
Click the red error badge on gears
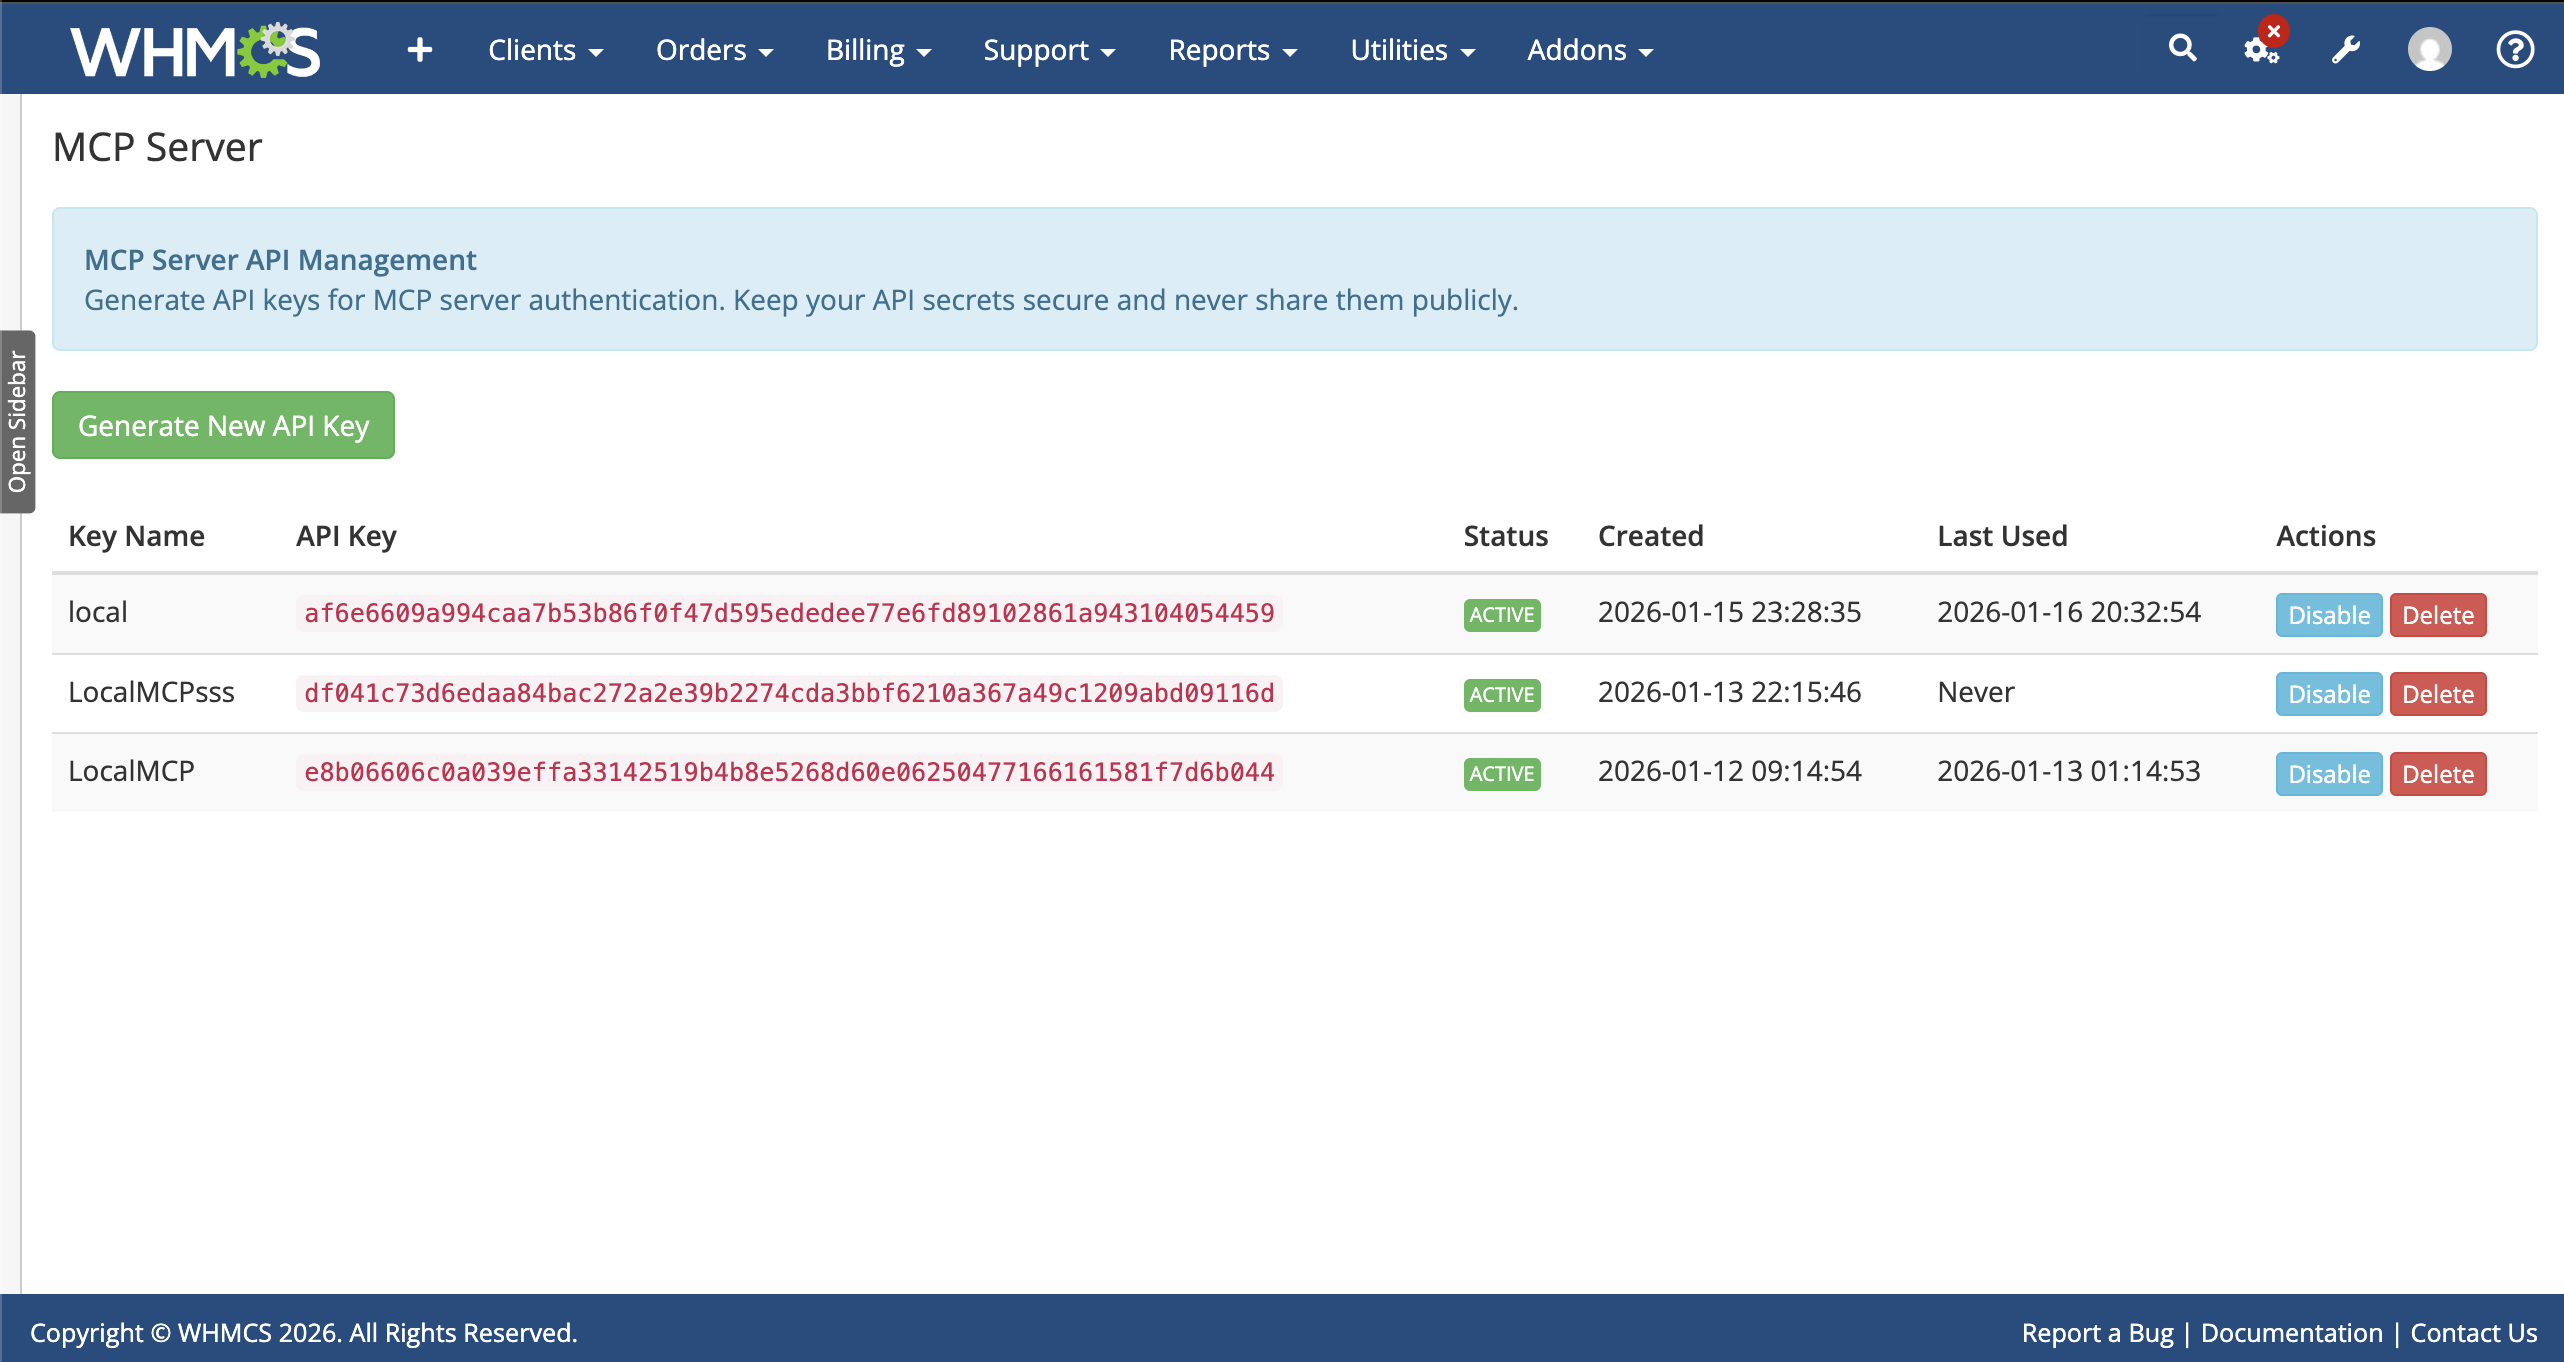coord(2274,32)
